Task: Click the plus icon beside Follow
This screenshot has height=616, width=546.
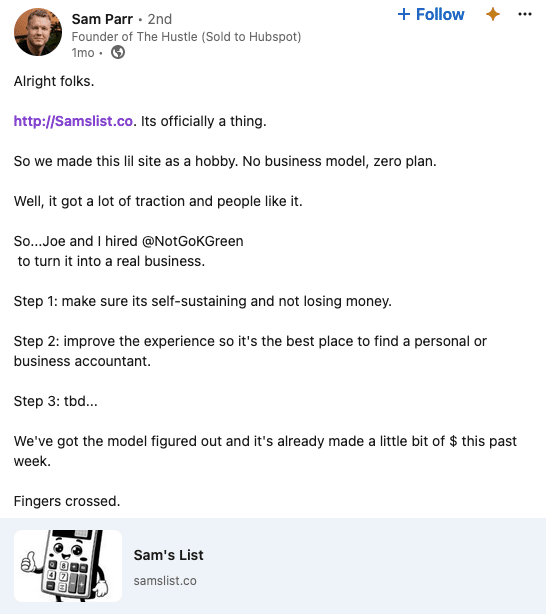Action: point(404,15)
